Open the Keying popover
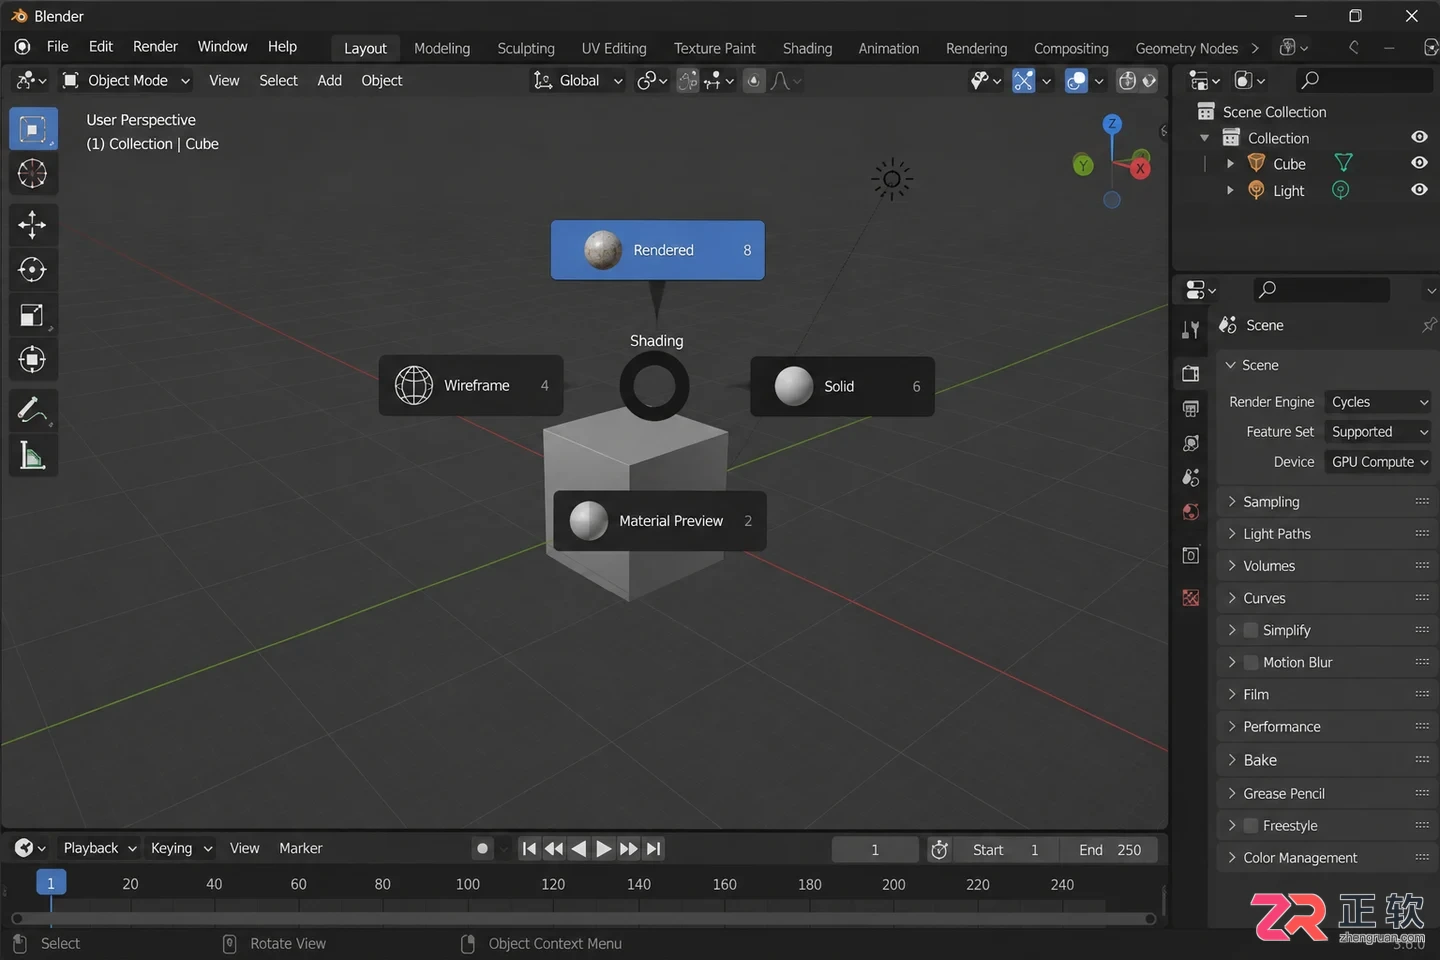This screenshot has height=960, width=1440. (x=181, y=849)
